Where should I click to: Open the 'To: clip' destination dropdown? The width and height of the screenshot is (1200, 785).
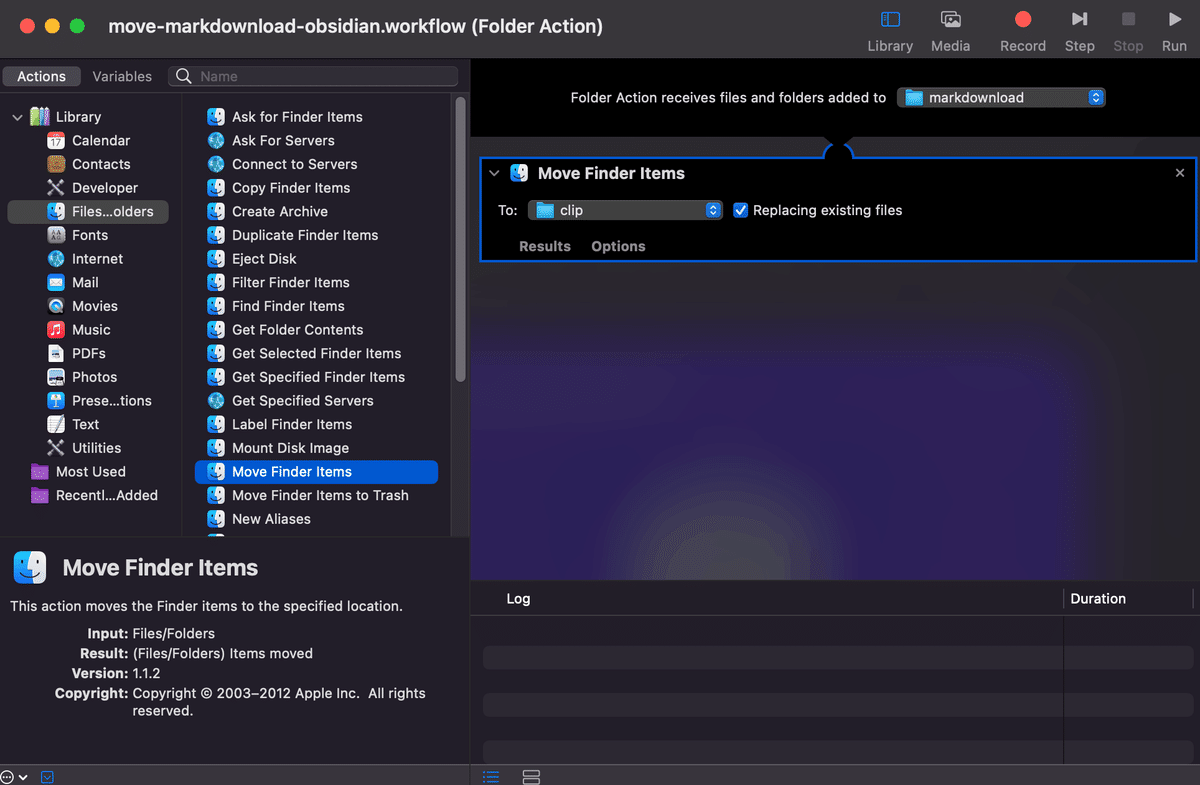[625, 210]
